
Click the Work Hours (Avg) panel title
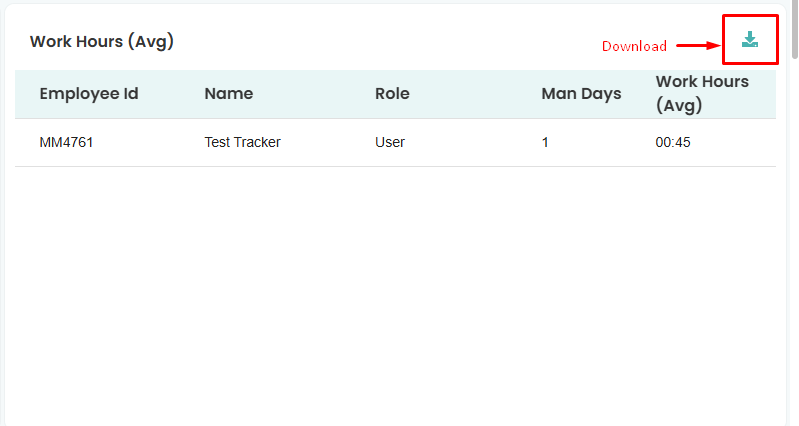[x=102, y=41]
